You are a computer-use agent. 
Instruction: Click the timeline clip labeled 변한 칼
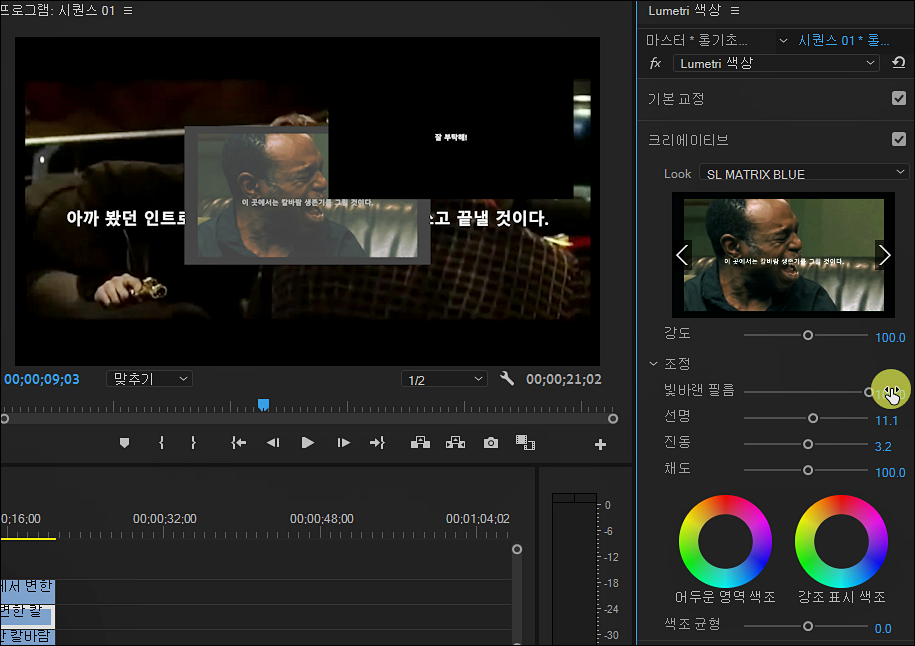click(27, 616)
